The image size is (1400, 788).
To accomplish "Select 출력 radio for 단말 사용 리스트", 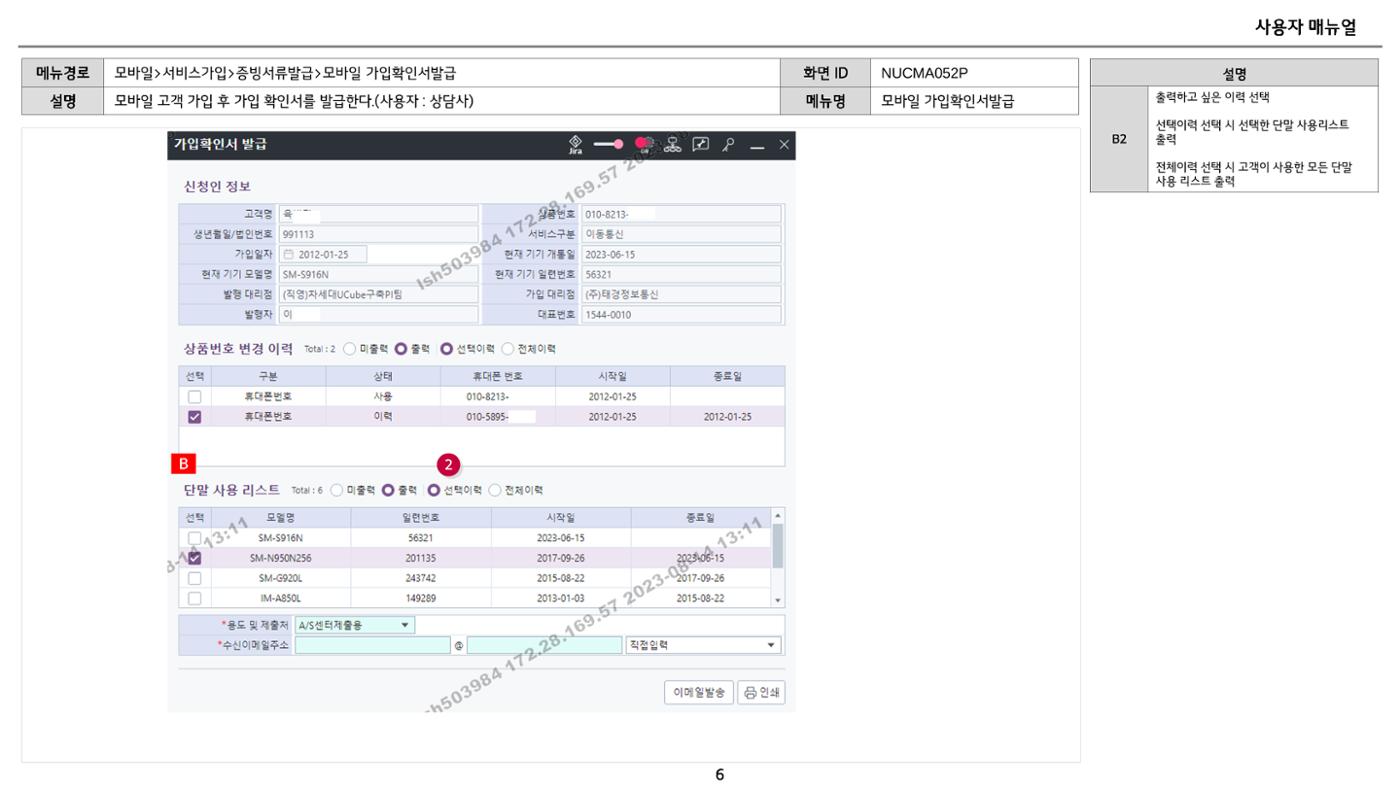I will (x=387, y=490).
